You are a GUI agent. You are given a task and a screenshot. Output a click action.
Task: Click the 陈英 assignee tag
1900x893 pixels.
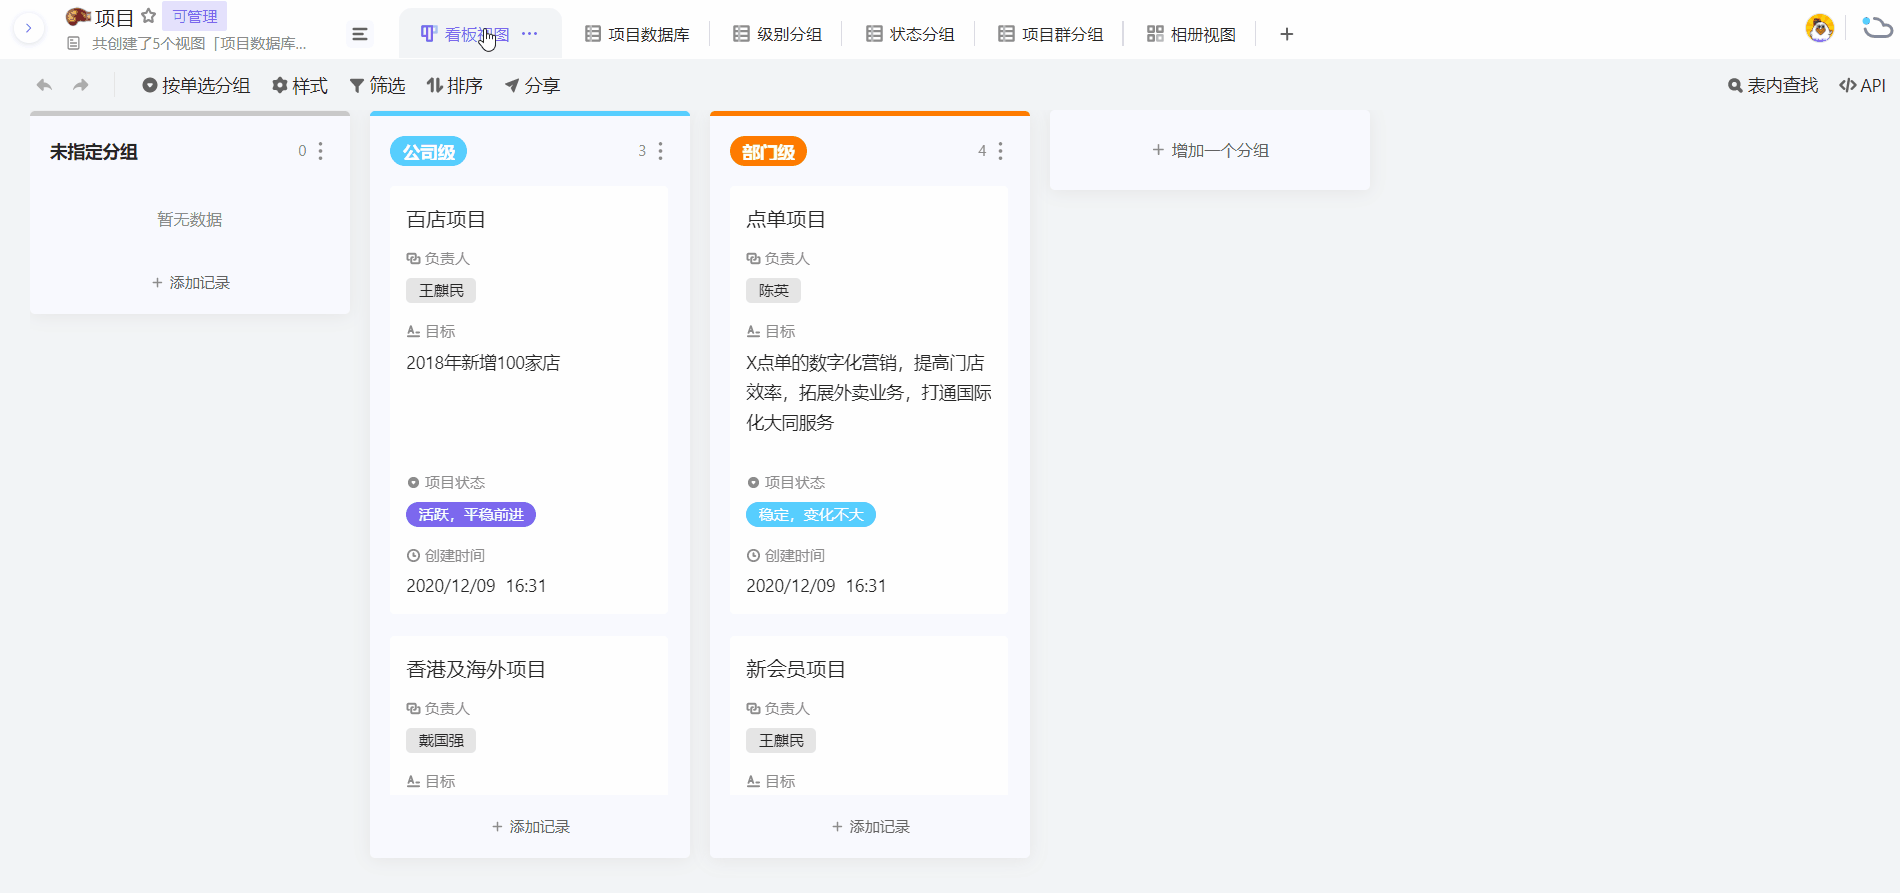click(x=773, y=291)
